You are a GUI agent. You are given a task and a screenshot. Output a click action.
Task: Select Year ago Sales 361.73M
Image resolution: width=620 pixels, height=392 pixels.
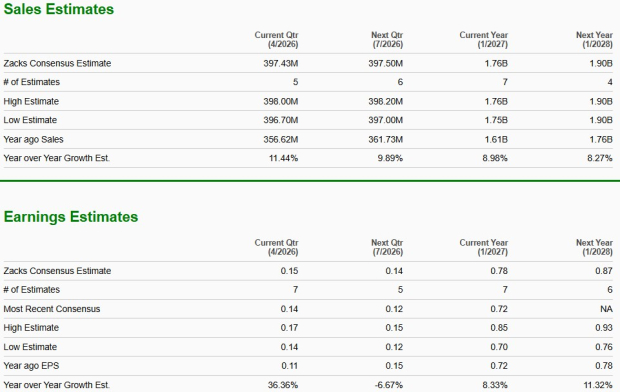[386, 139]
